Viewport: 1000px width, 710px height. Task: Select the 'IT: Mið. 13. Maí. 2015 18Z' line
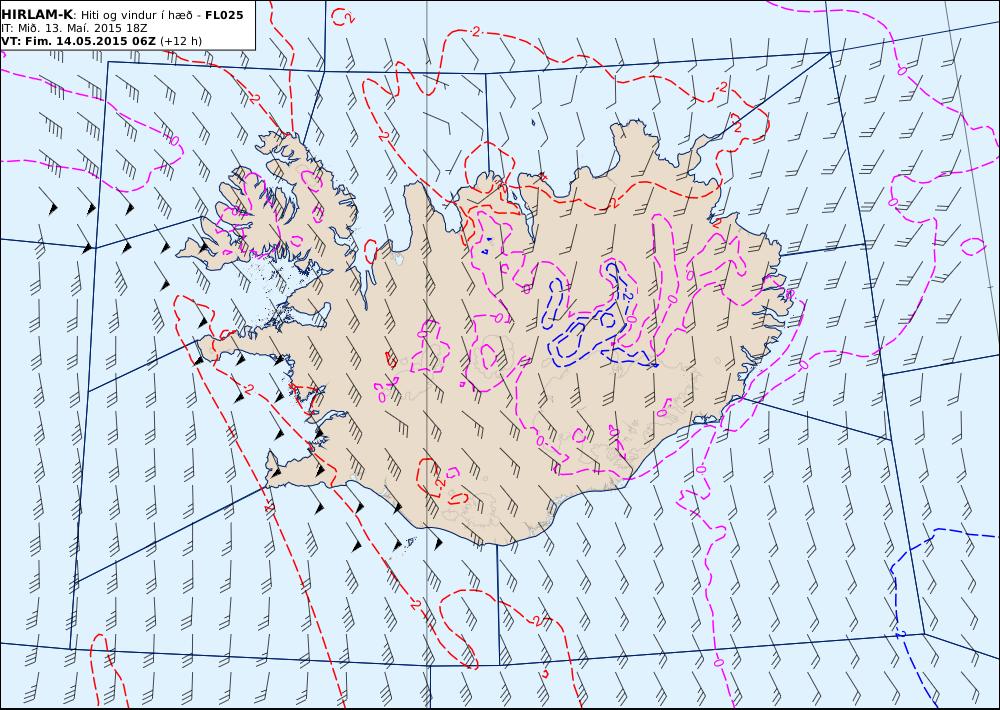74,28
